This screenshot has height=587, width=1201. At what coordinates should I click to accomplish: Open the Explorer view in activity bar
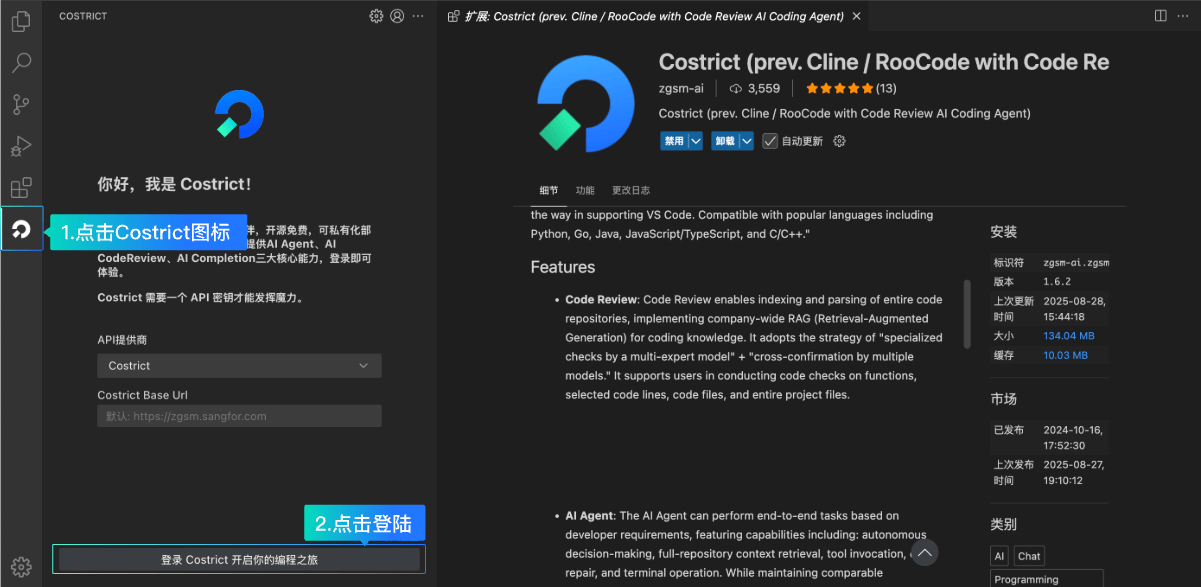tap(21, 20)
